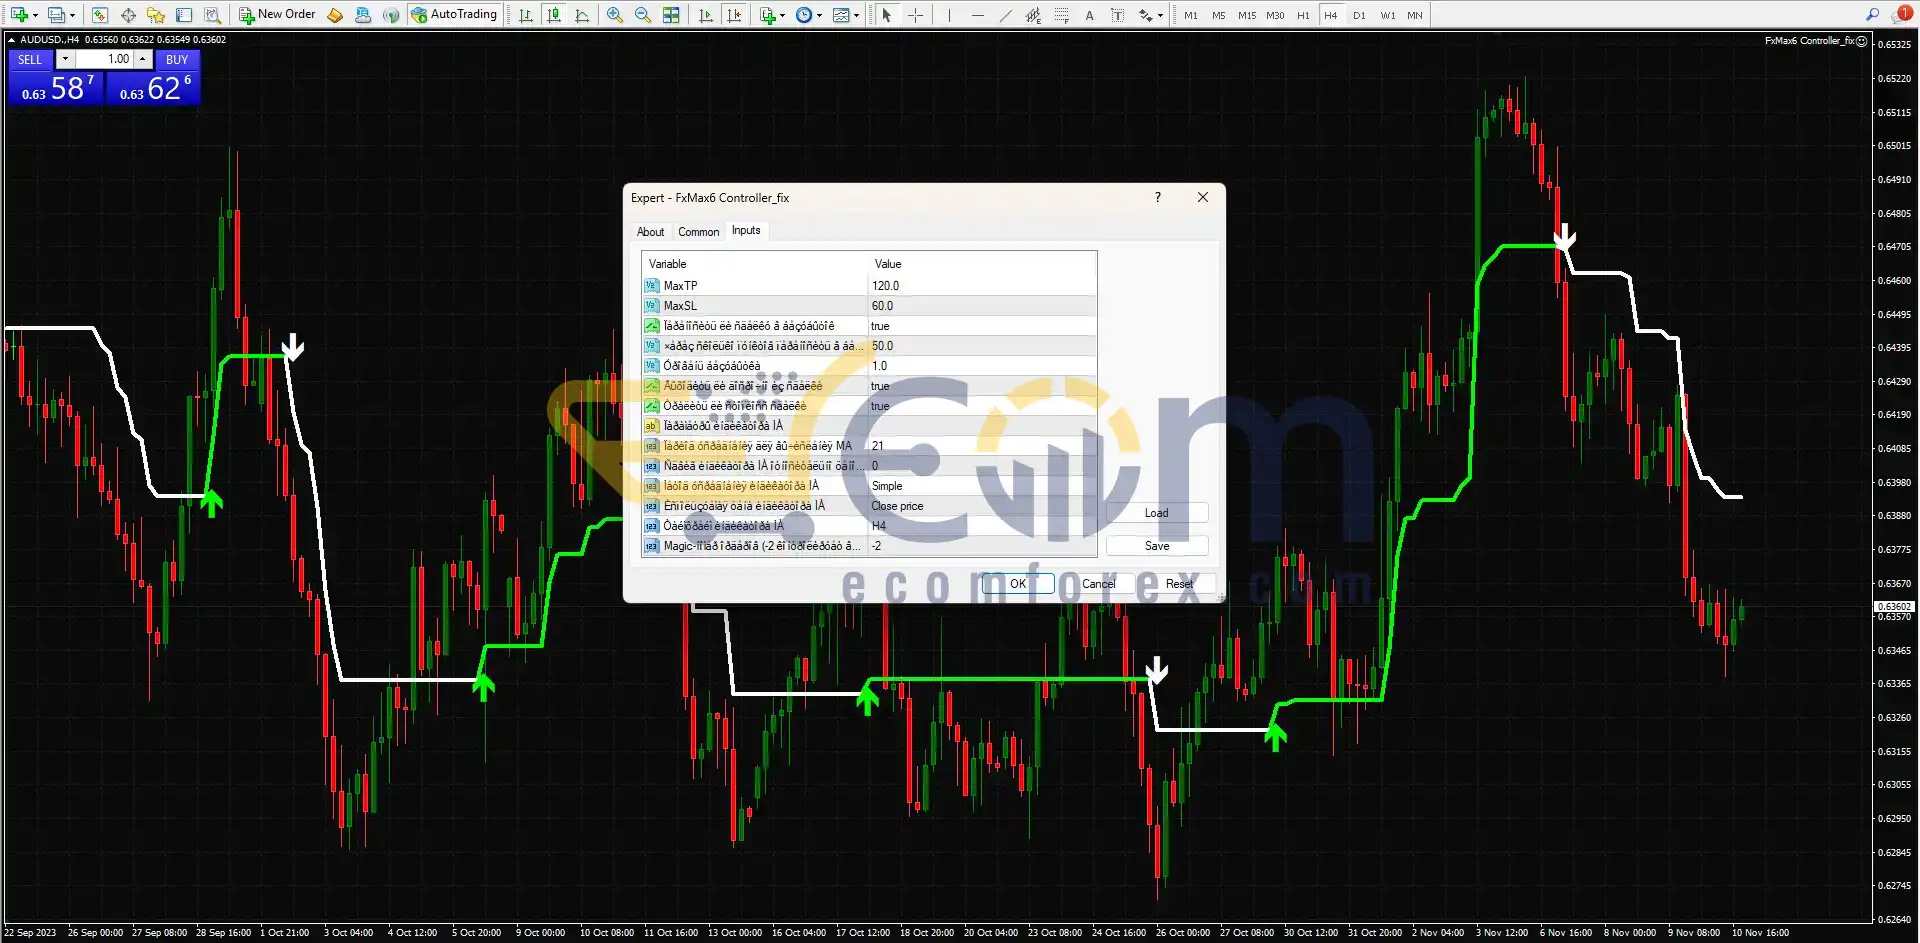Open the chat notifications icon

1901,14
